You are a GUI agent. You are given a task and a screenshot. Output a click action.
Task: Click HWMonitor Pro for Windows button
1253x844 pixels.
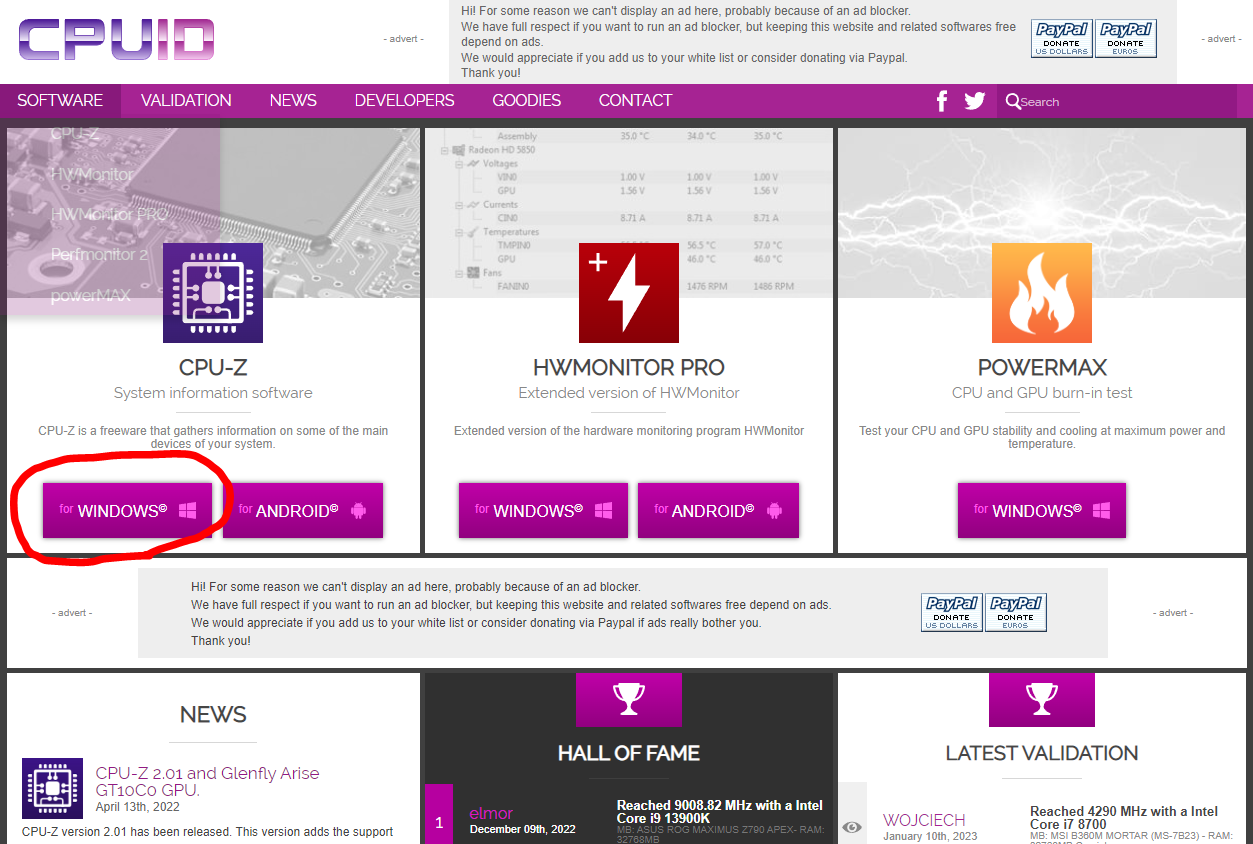coord(543,510)
